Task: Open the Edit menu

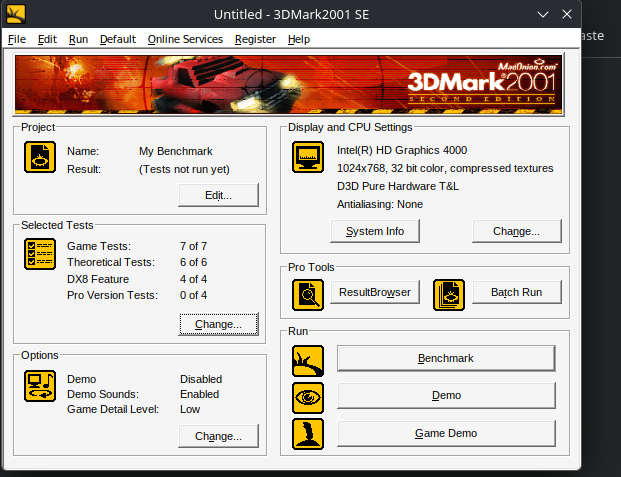Action: [x=47, y=39]
